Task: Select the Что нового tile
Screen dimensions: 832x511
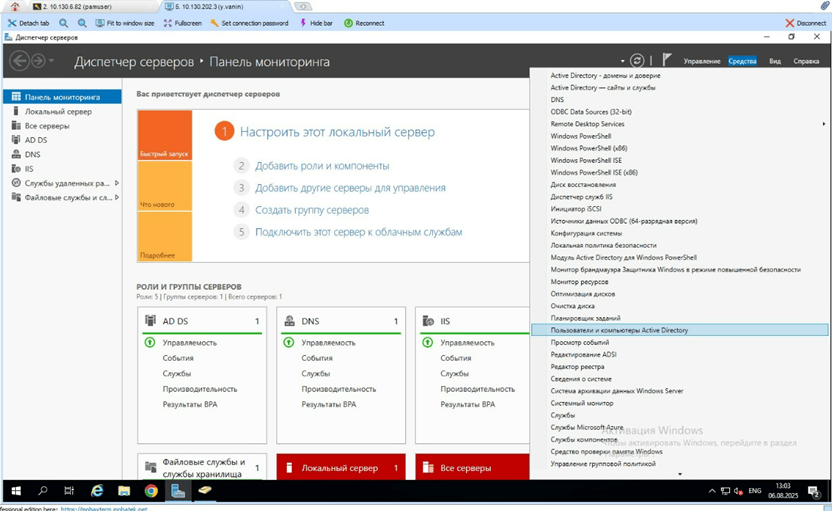Action: (164, 186)
